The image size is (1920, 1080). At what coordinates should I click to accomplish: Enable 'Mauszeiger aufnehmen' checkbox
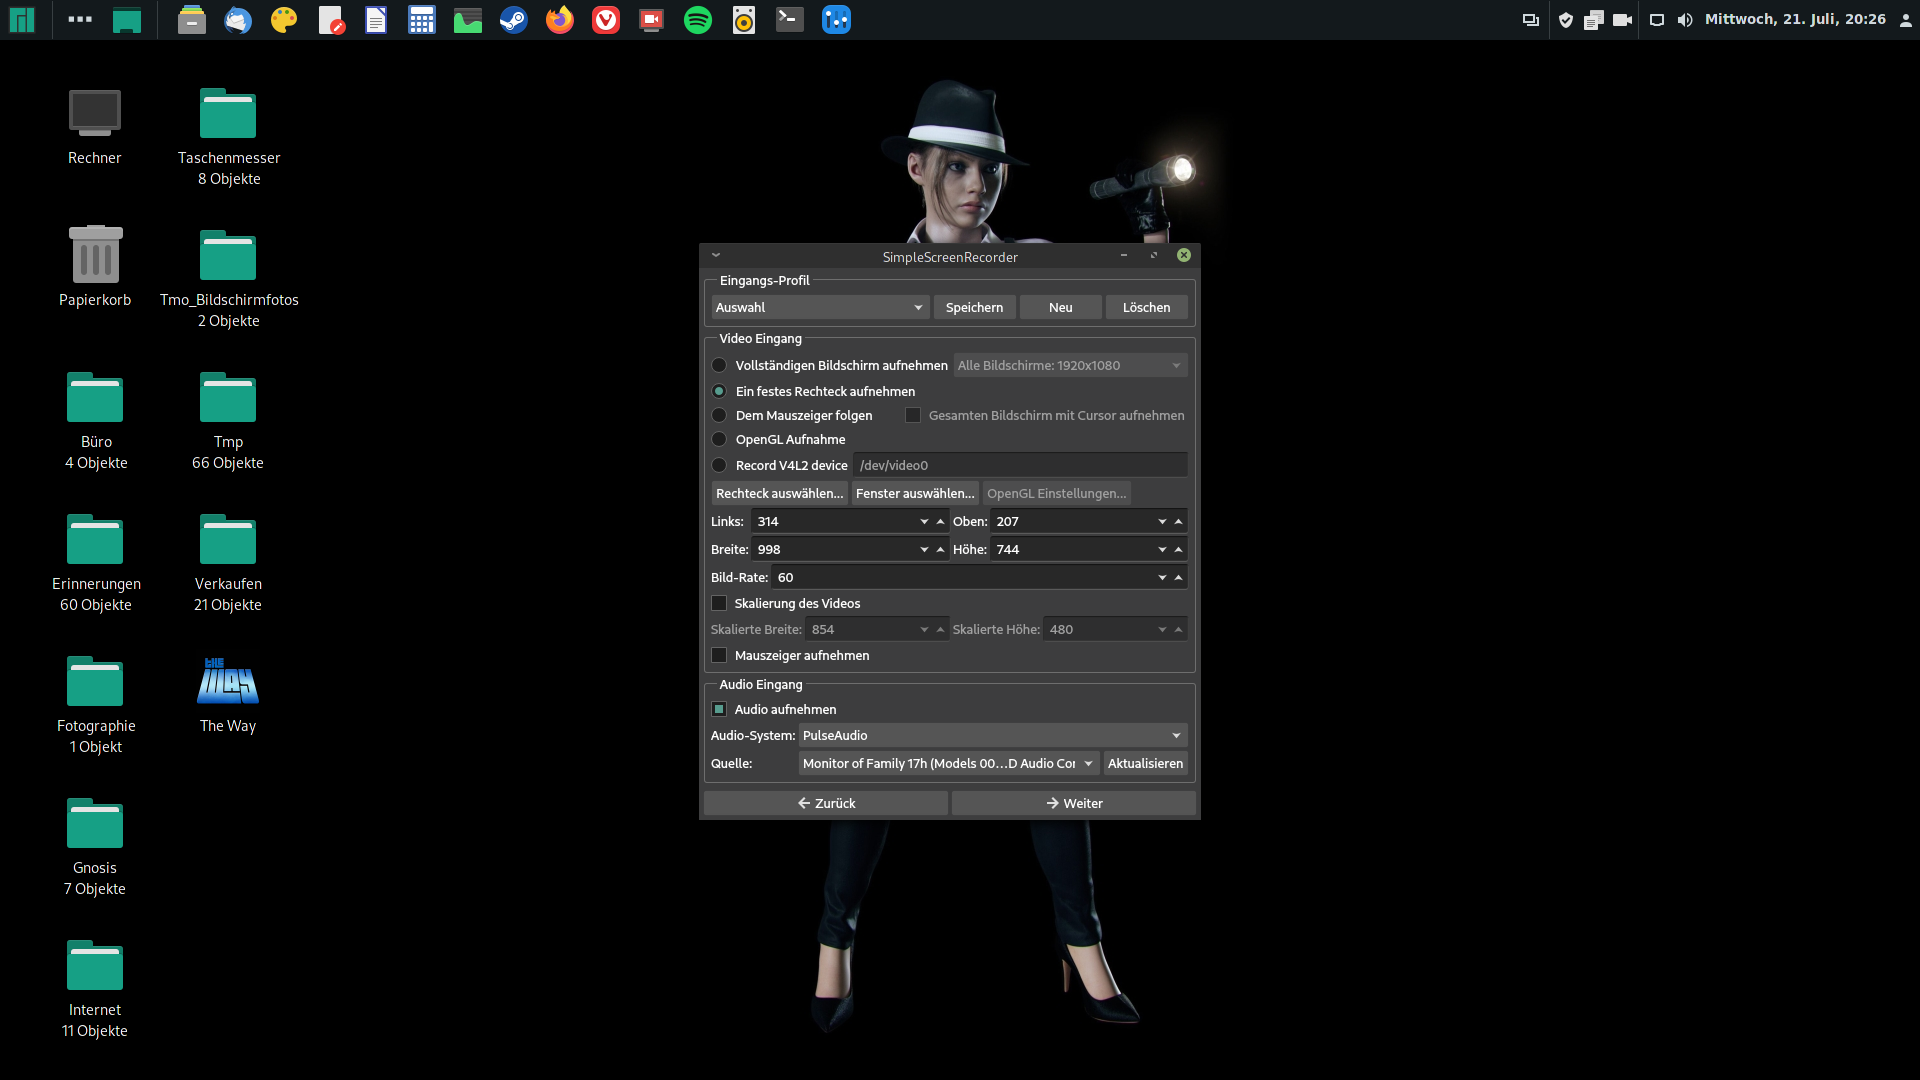point(719,655)
